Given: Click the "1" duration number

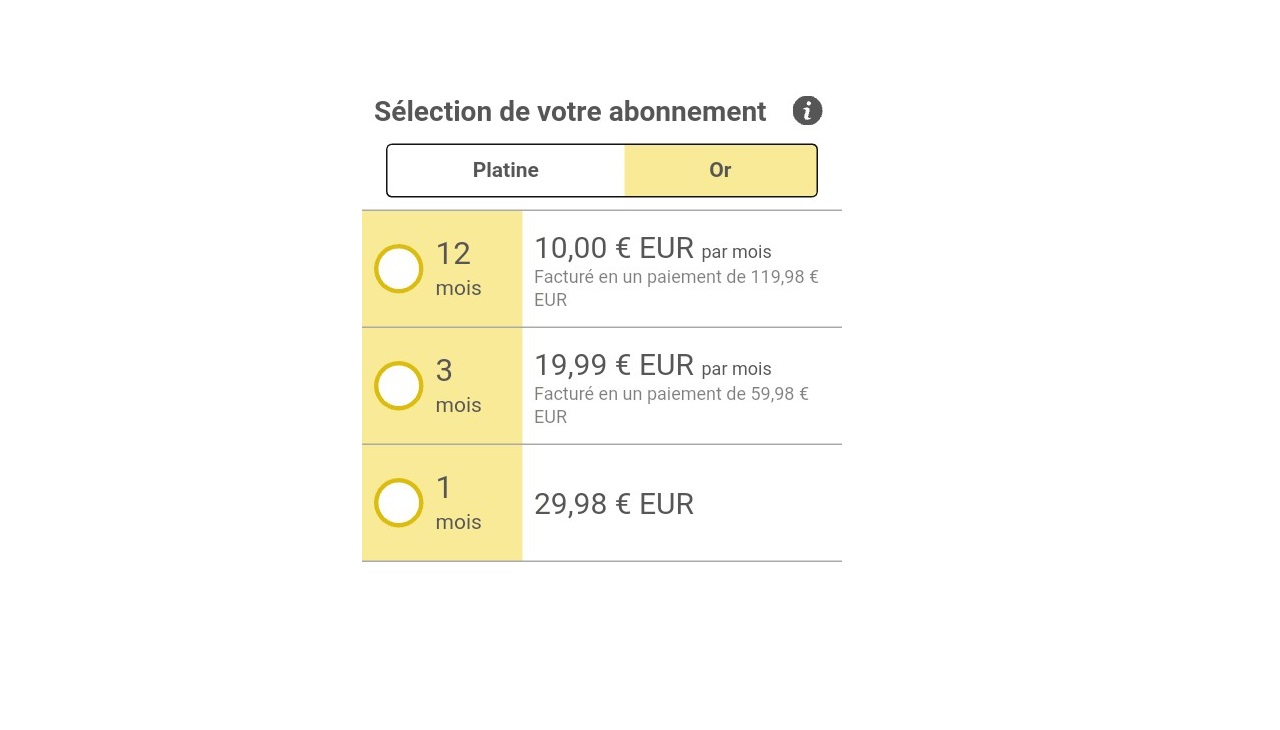Looking at the screenshot, I should [444, 488].
